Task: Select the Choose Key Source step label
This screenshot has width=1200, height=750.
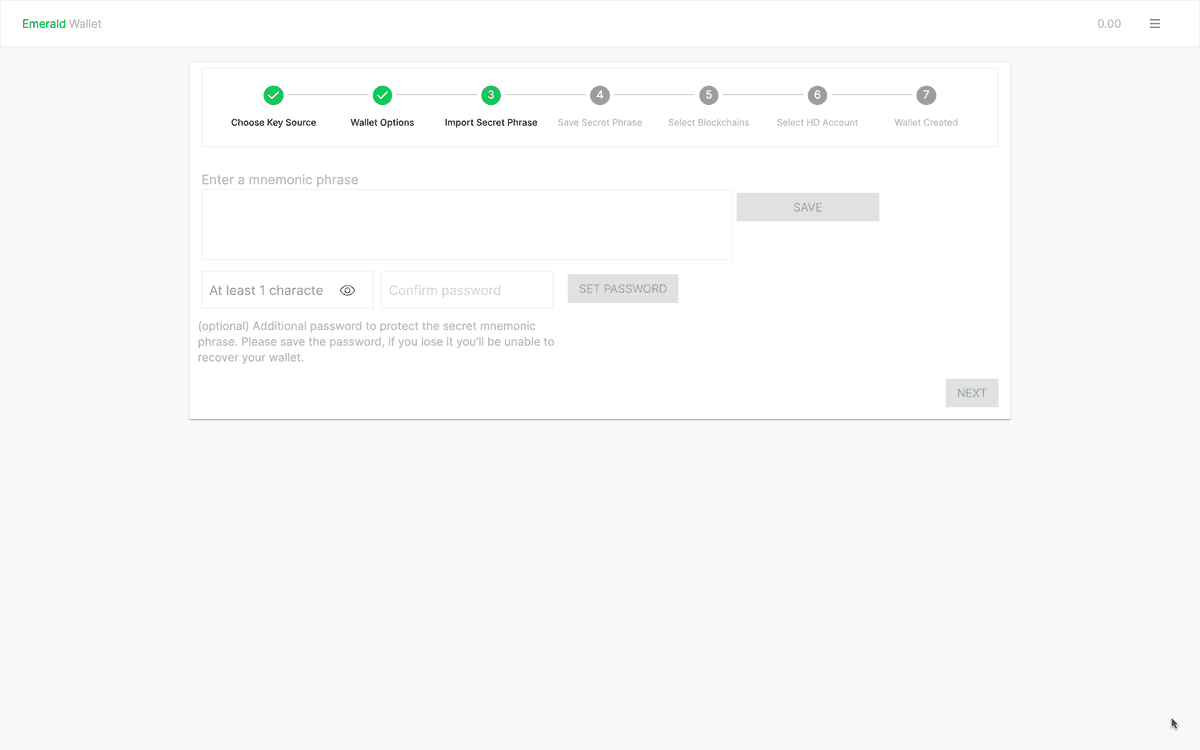Action: [x=273, y=123]
